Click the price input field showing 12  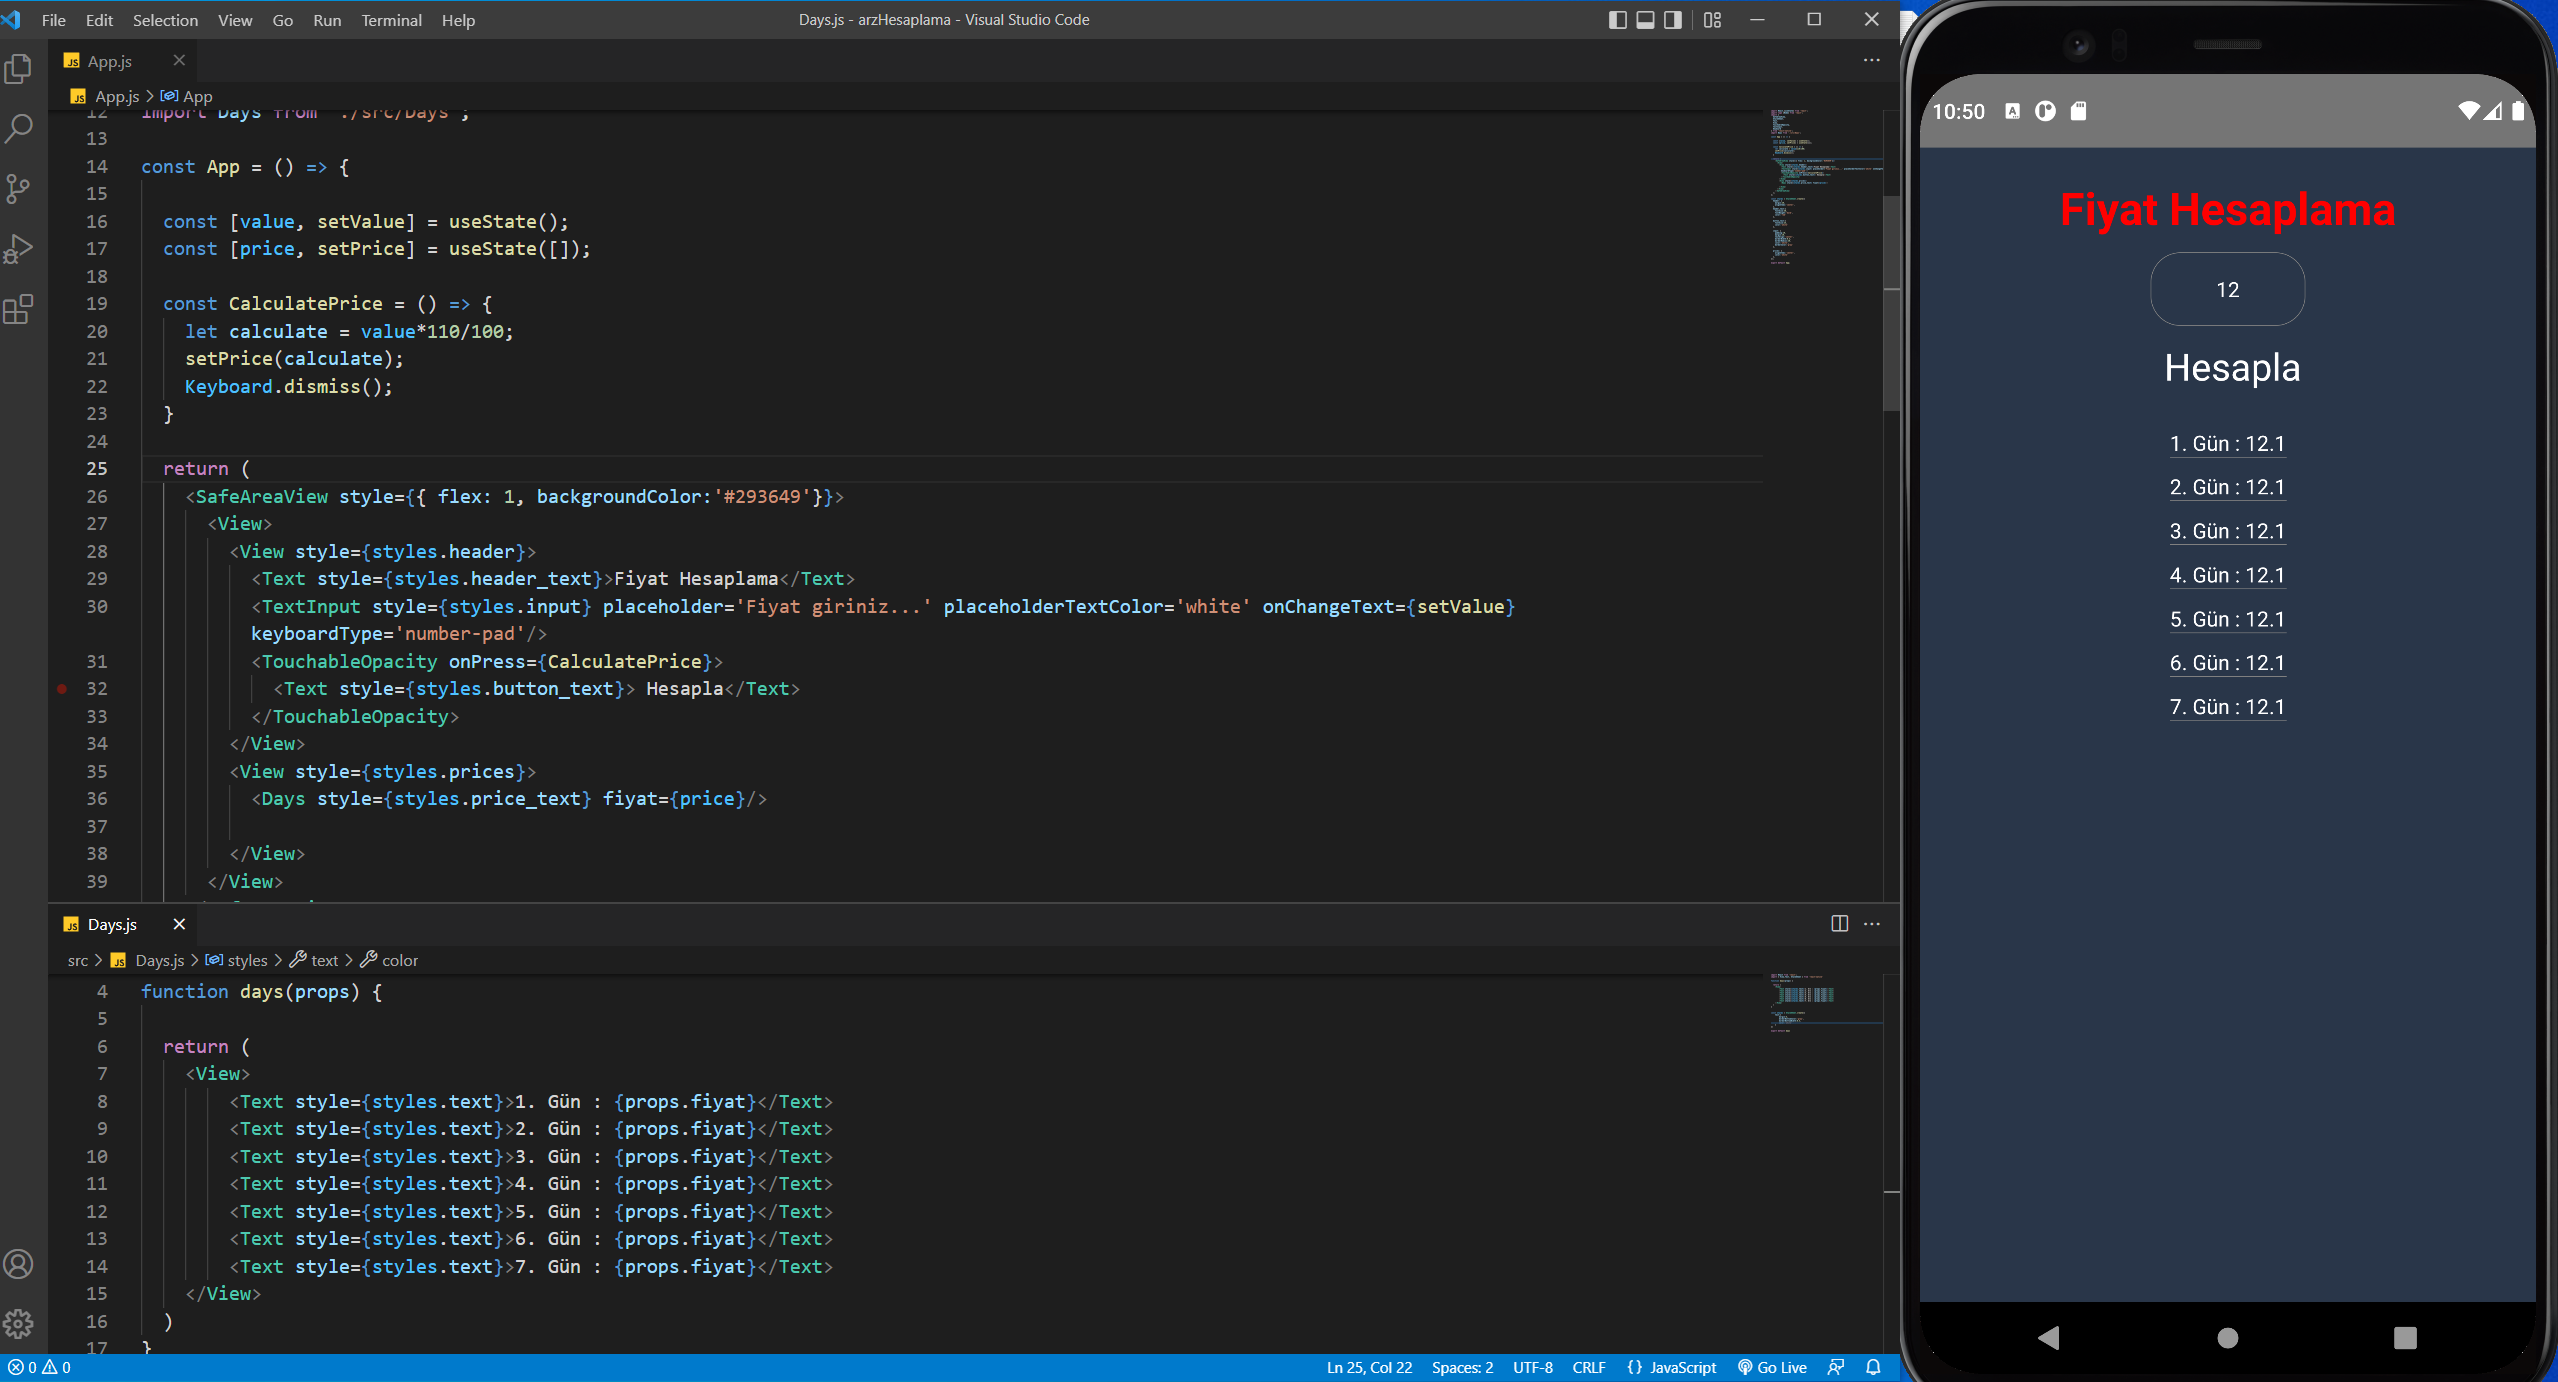[2227, 290]
